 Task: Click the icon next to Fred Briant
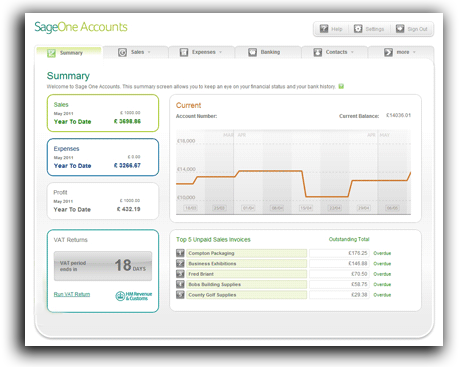pos(180,274)
